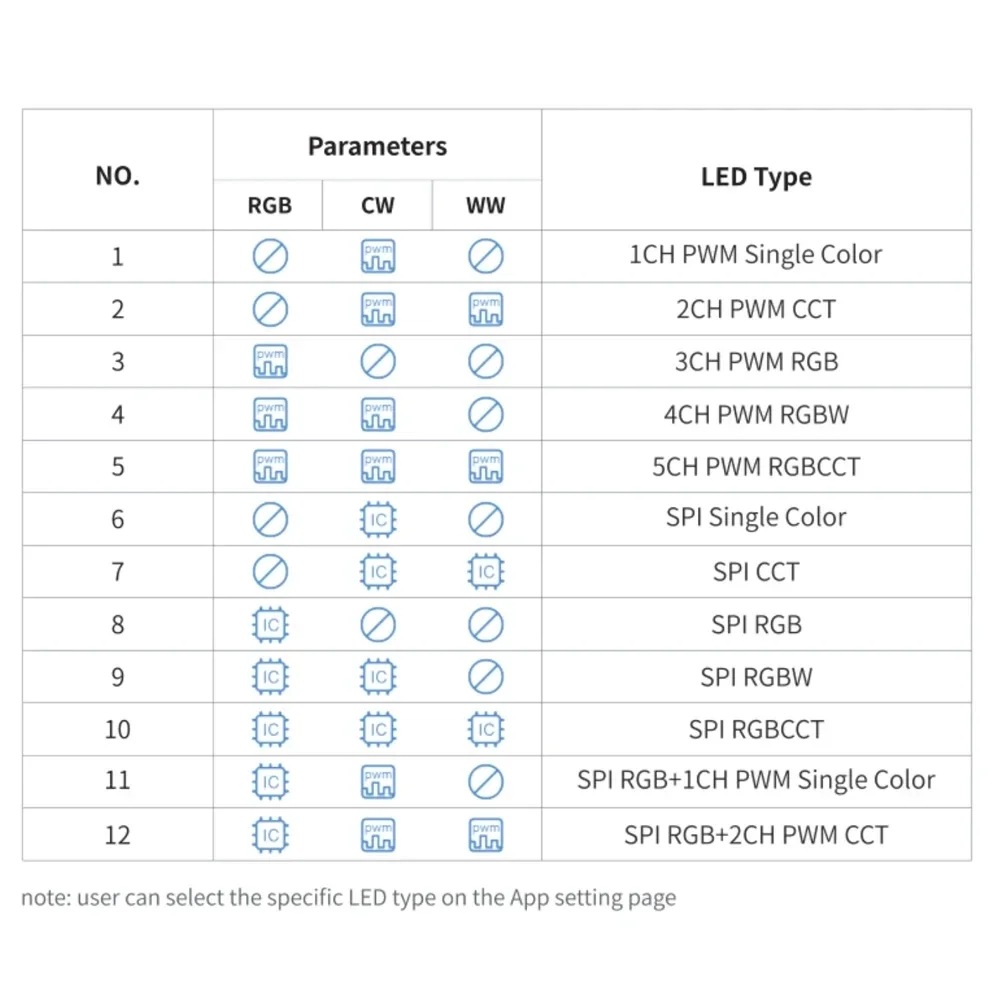Click the PWM icon in row 1 CW column
Image resolution: width=1000 pixels, height=1000 pixels.
coord(378,256)
